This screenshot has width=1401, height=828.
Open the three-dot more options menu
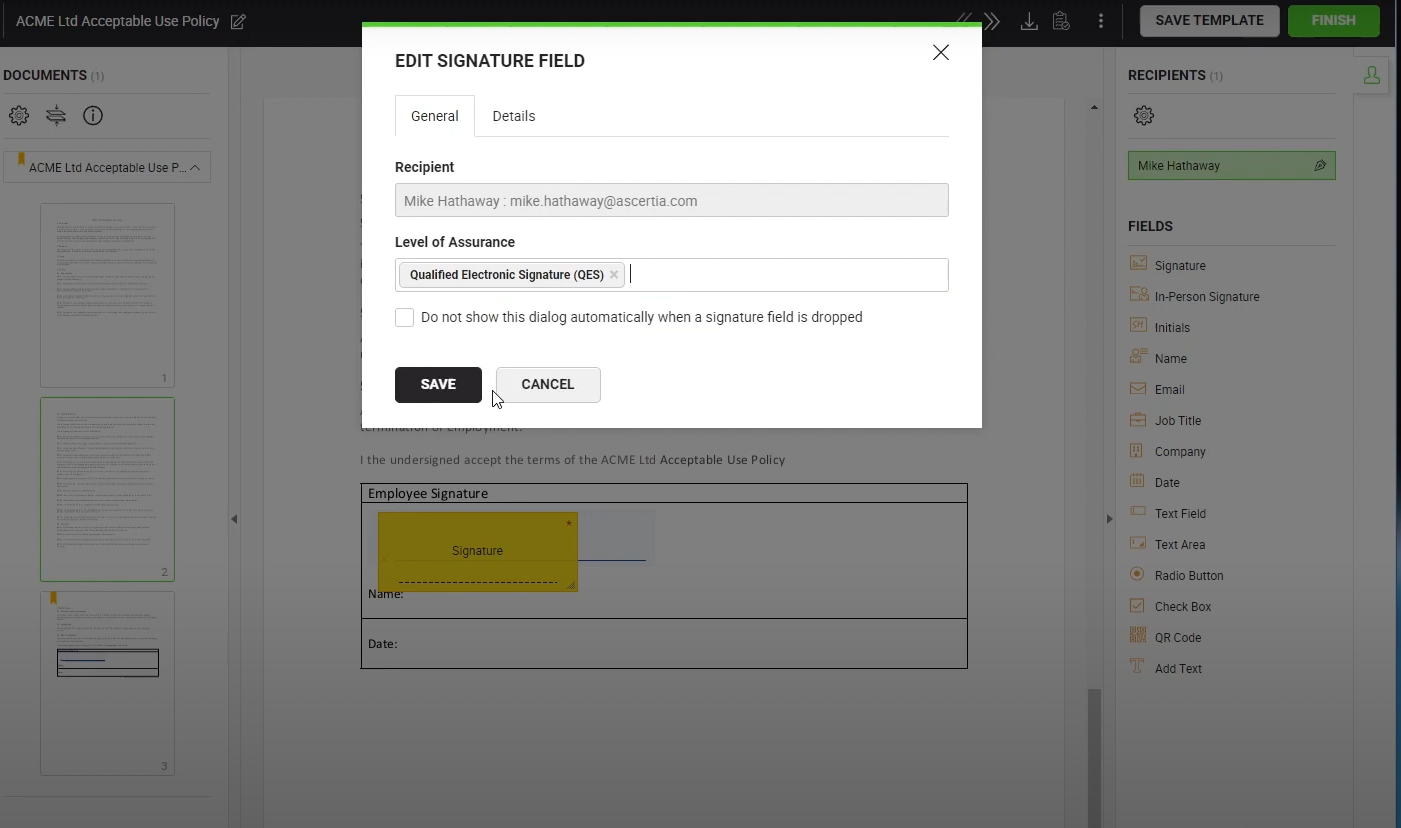pos(1101,21)
